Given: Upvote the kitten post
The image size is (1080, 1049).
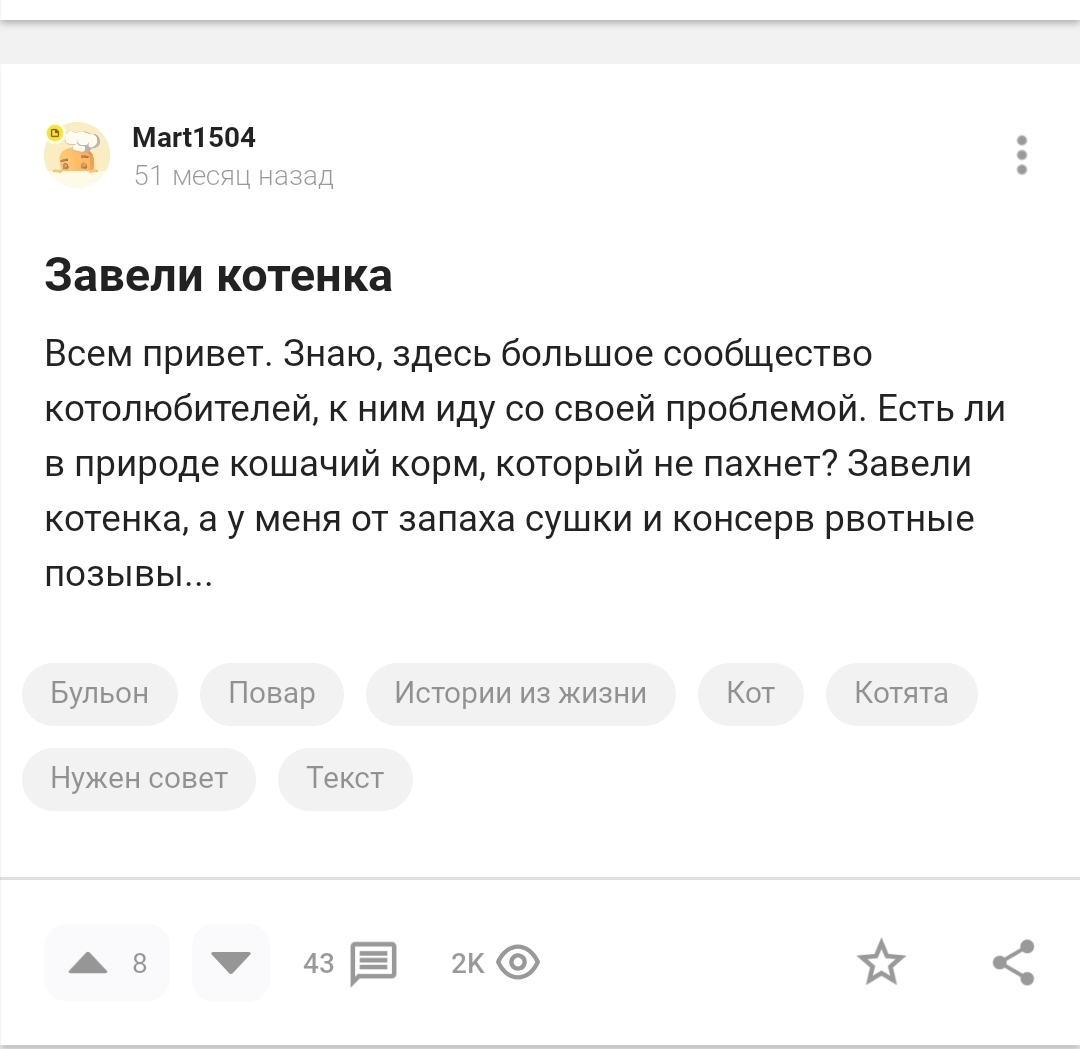Looking at the screenshot, I should (x=91, y=963).
